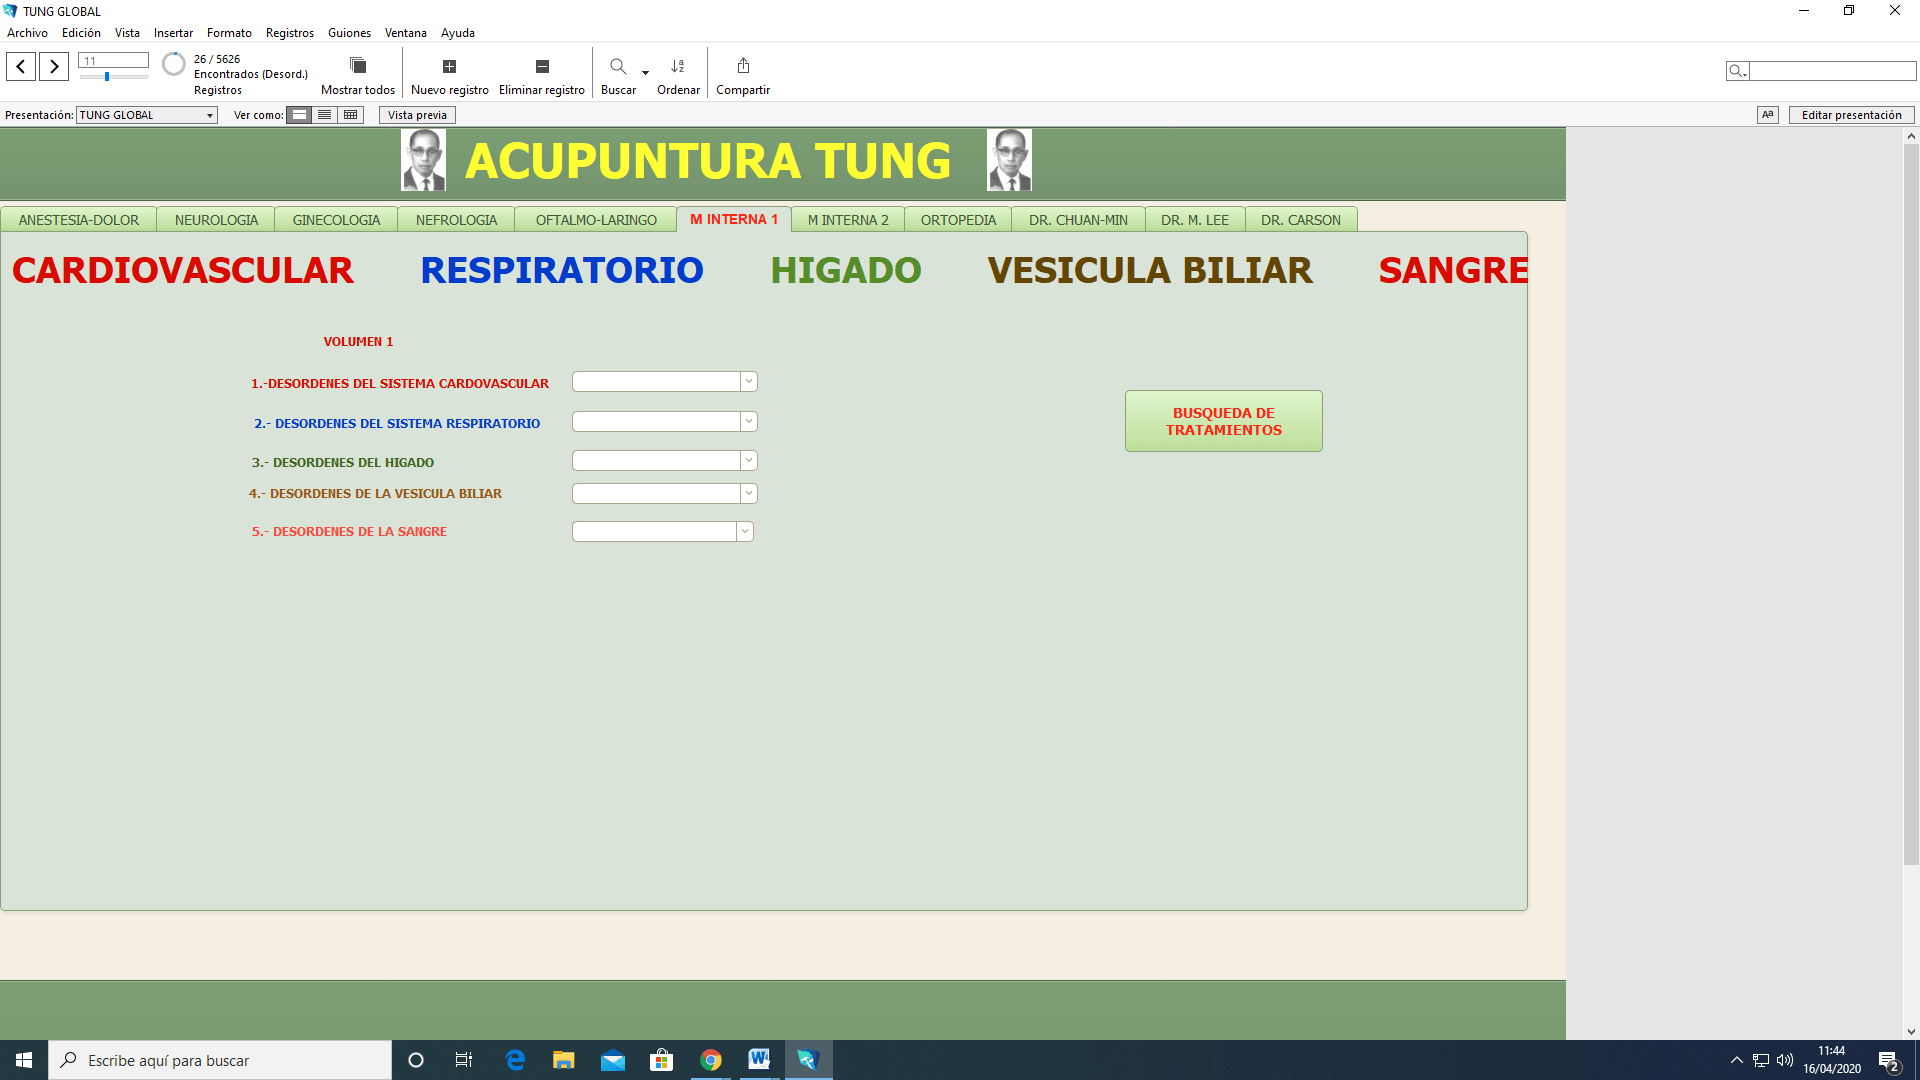Open the Compartir share icon
The width and height of the screenshot is (1920, 1080).
743,66
